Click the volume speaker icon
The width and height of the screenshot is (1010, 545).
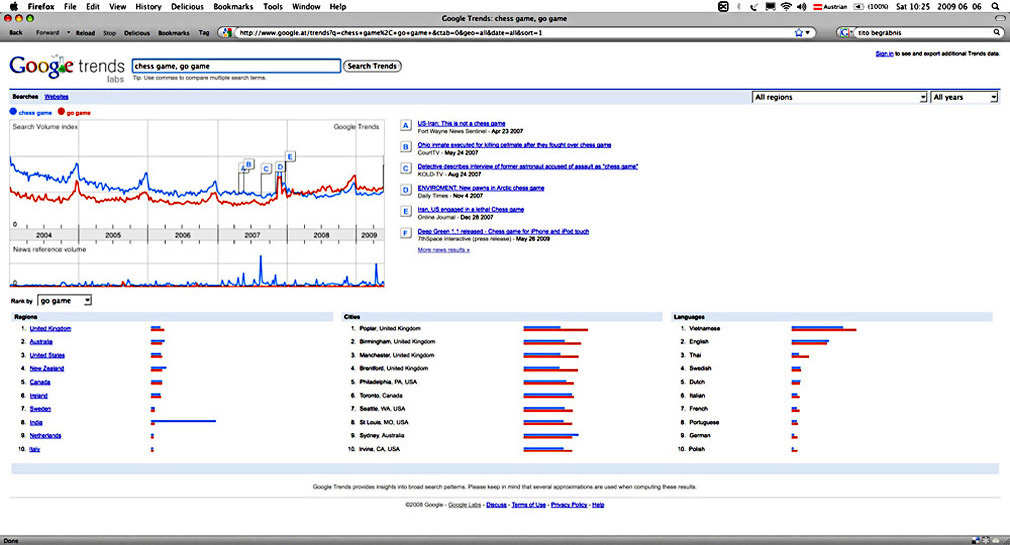click(801, 6)
